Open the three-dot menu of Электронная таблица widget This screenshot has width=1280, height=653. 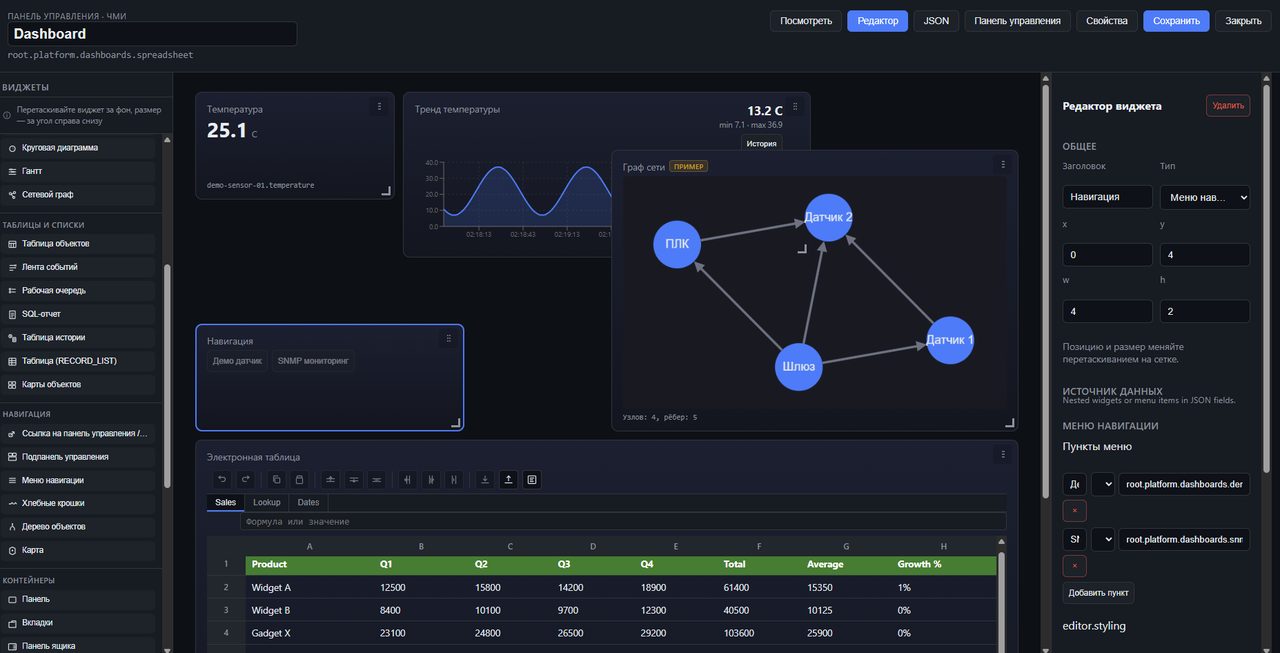point(1003,454)
